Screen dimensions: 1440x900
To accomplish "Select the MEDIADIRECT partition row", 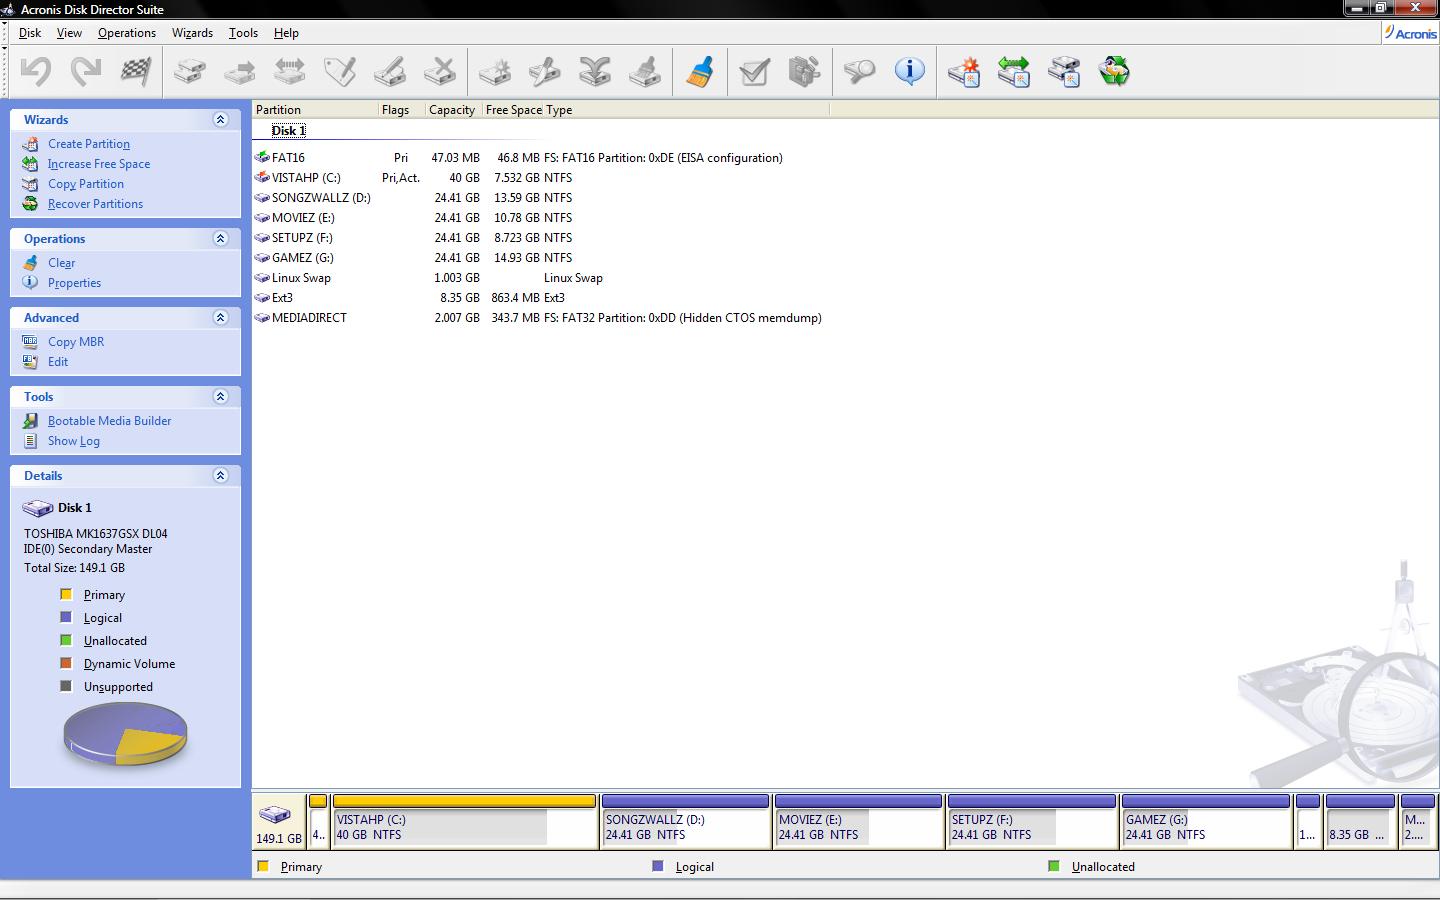I will click(538, 318).
